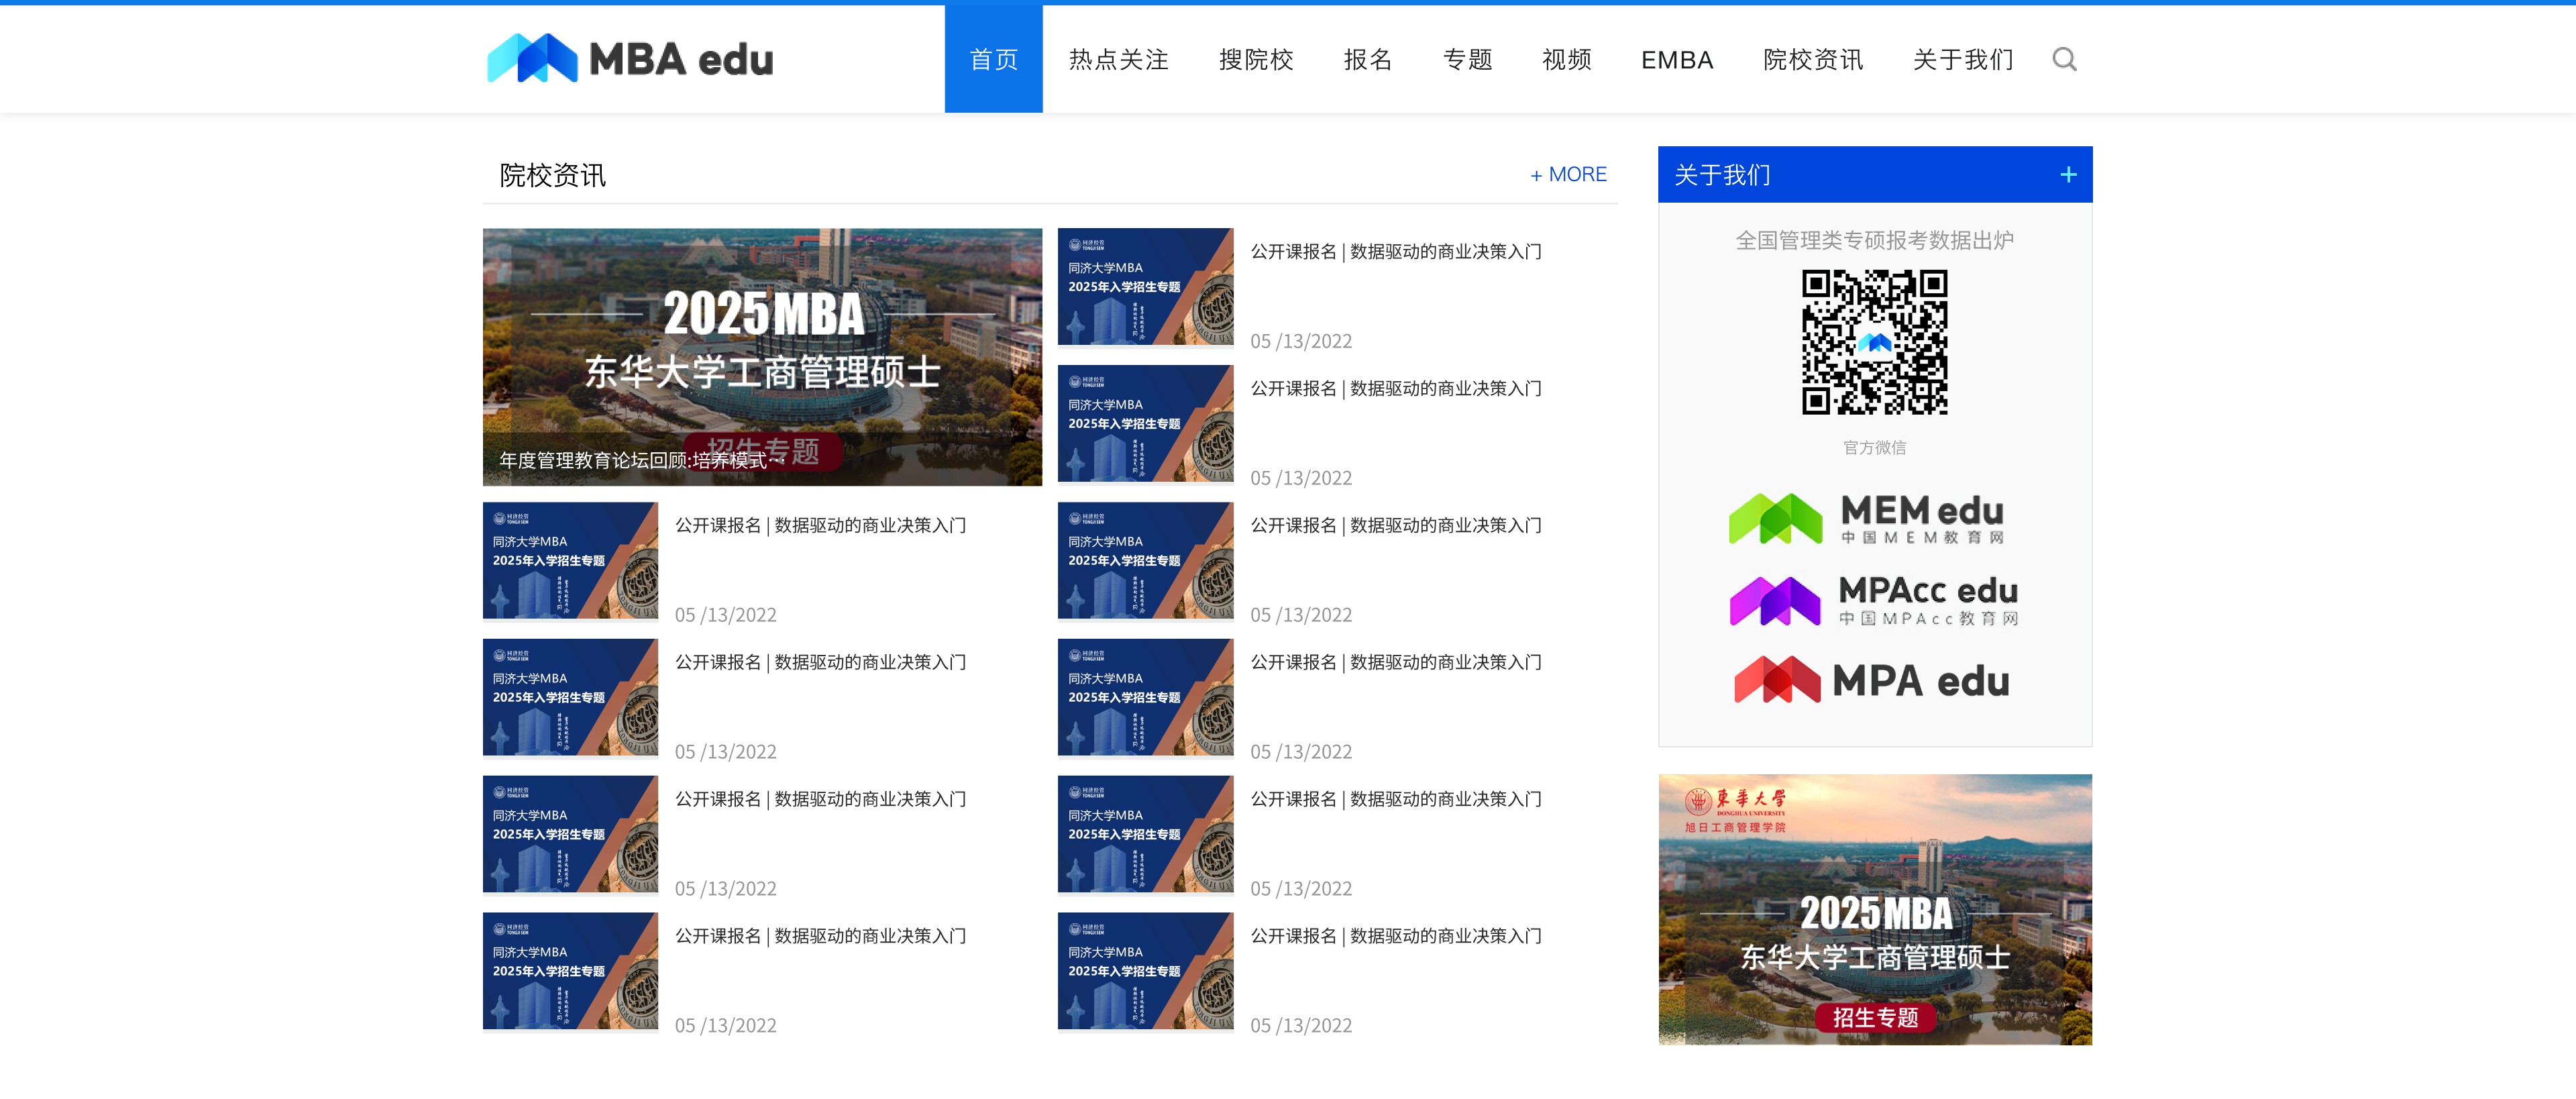The width and height of the screenshot is (2576, 1099).
Task: Click the 院校资讯 section heading
Action: 552,175
